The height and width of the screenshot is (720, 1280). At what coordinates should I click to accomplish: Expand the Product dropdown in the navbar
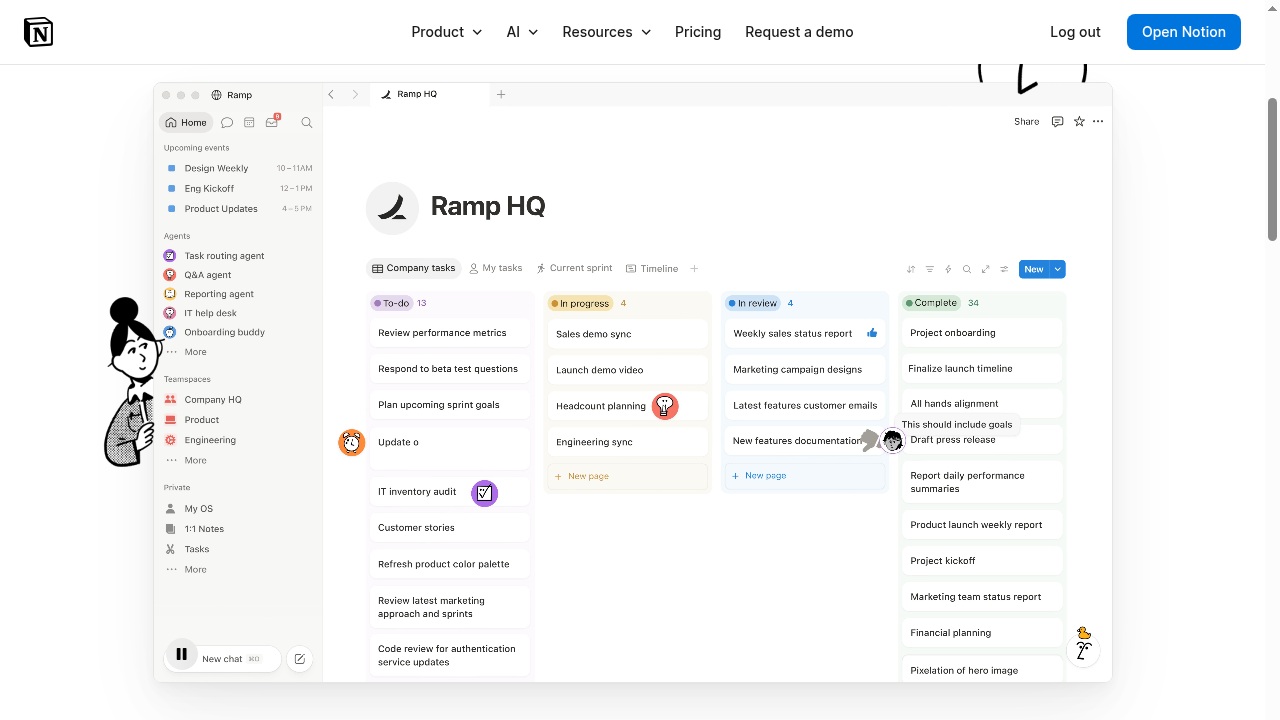tap(447, 32)
